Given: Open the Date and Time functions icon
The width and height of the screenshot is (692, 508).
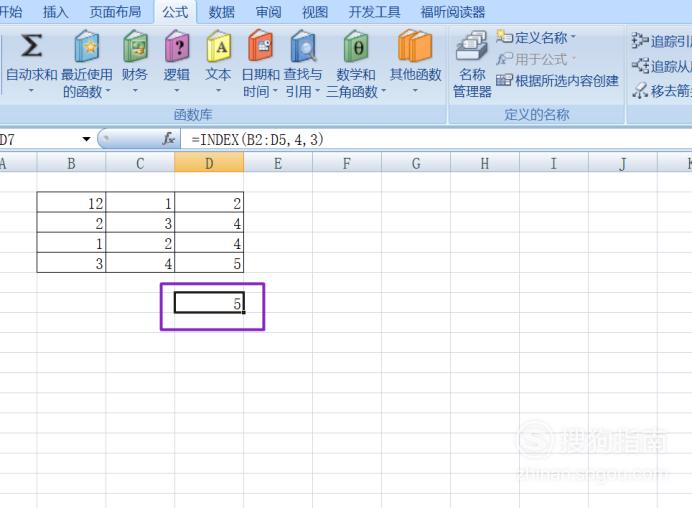Looking at the screenshot, I should (x=260, y=45).
